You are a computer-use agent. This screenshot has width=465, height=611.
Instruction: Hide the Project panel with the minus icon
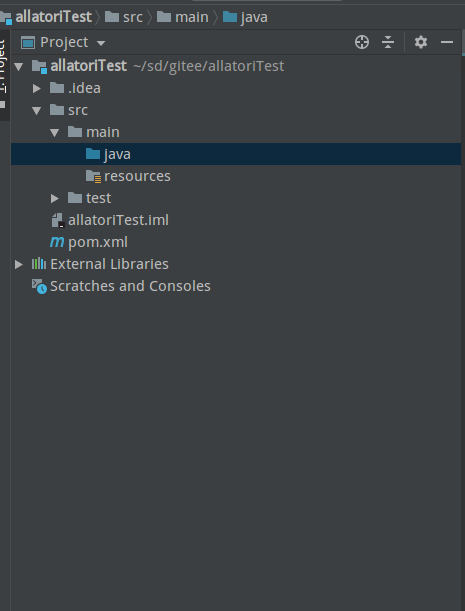click(447, 42)
